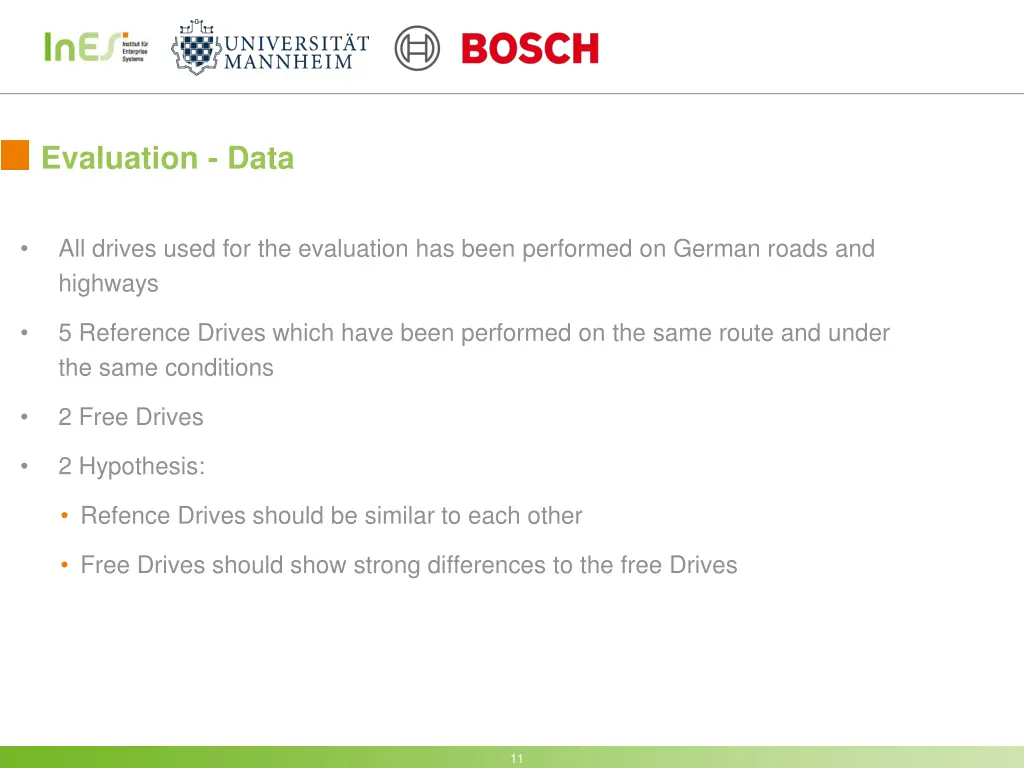
Task: Click the slide number 11 in the footer
Action: 516,759
